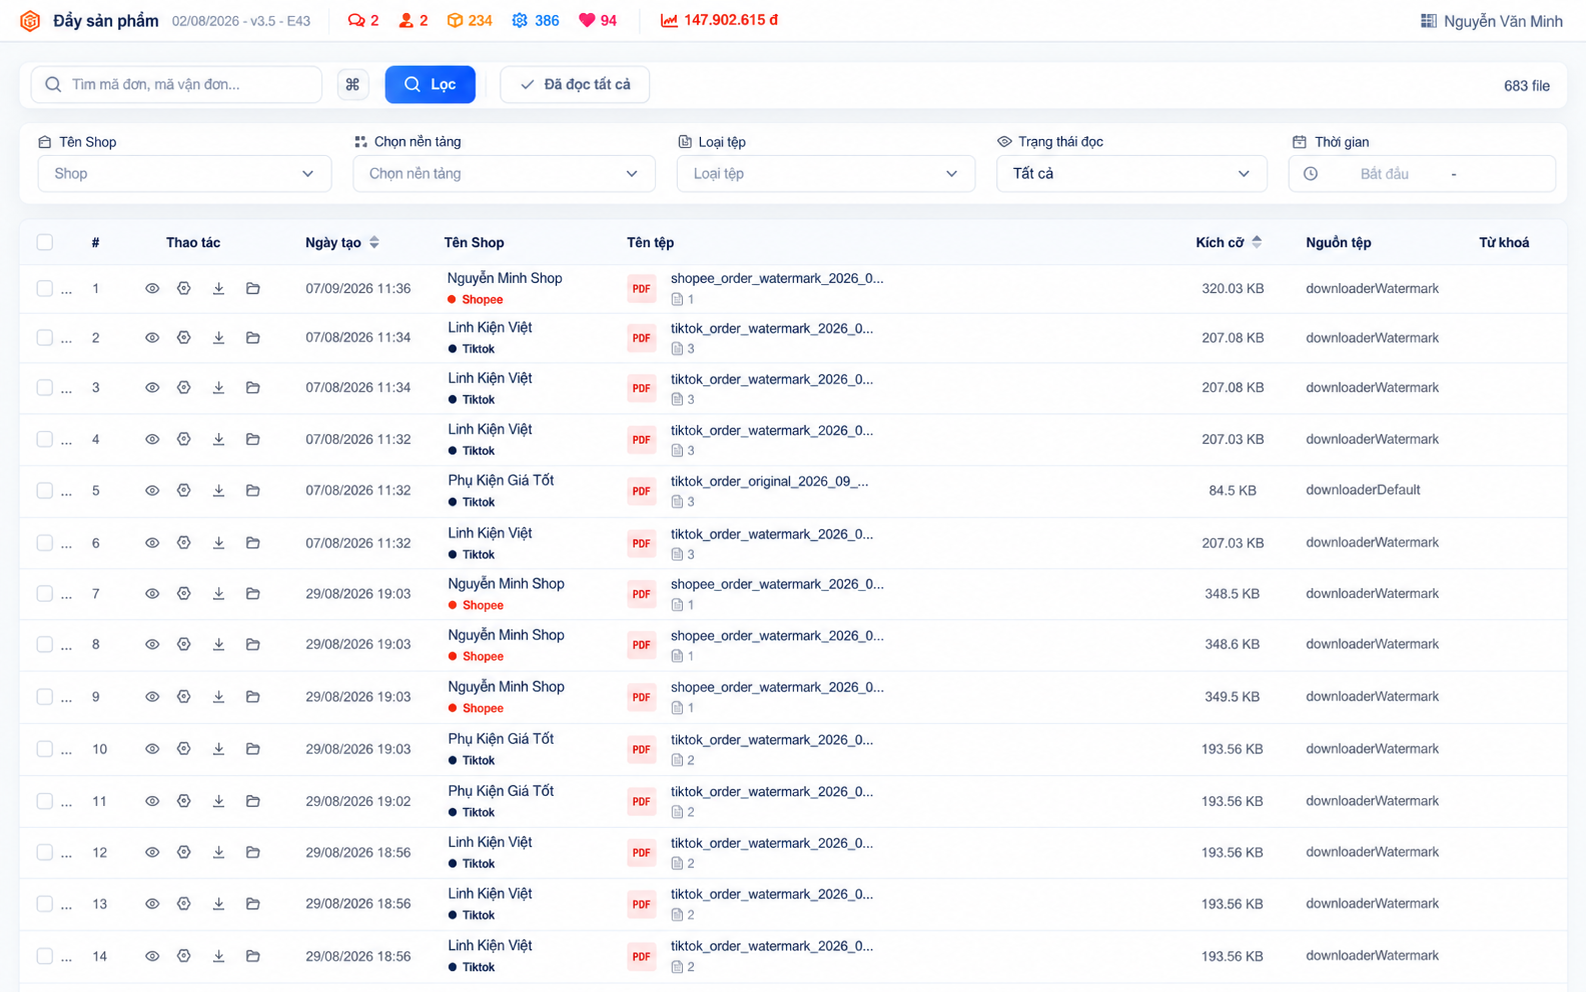Download the file in row 12
This screenshot has width=1586, height=992.
click(218, 853)
